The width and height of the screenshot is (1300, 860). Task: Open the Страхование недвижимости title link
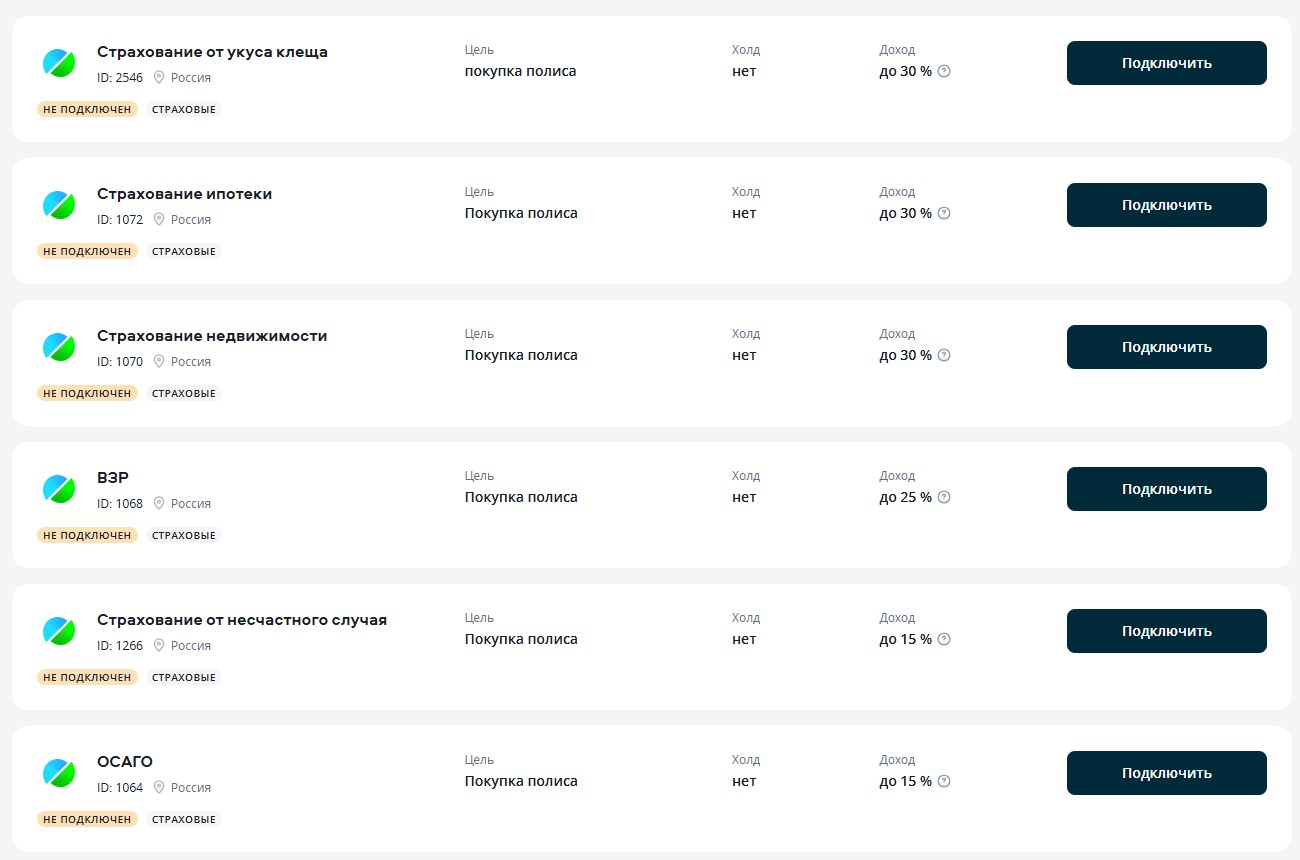tap(212, 336)
